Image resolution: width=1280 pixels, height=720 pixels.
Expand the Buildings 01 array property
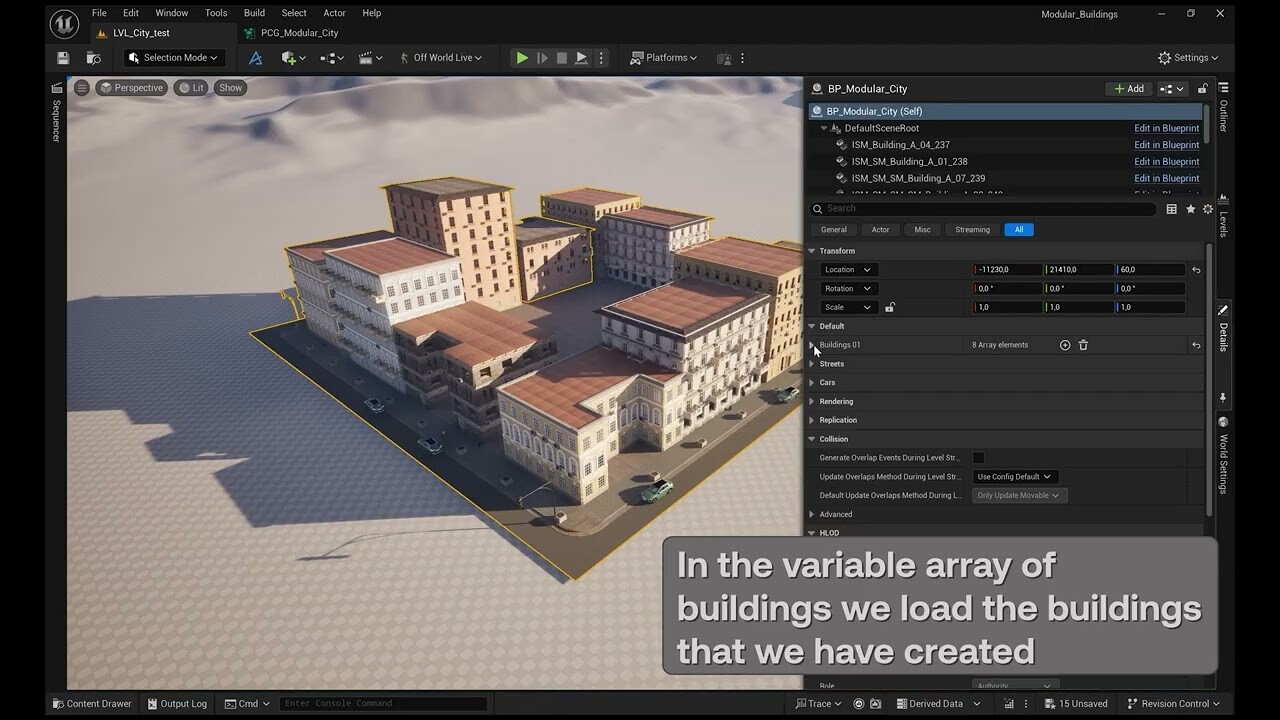[811, 344]
